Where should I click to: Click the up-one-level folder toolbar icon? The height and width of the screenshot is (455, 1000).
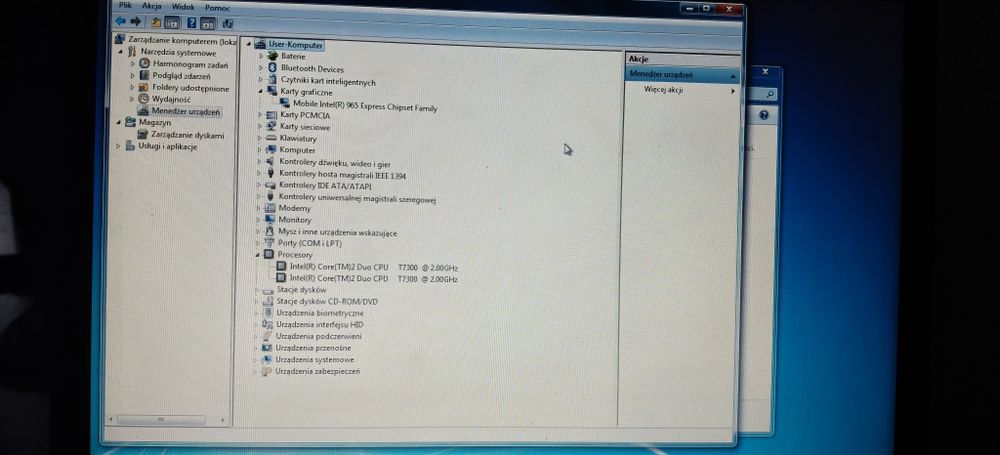(156, 22)
